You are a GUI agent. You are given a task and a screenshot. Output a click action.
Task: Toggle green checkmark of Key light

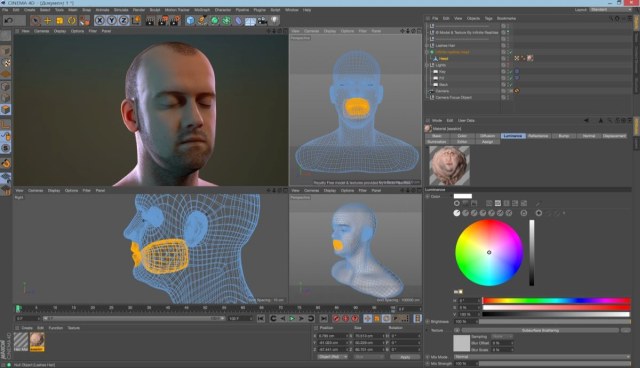click(x=509, y=71)
